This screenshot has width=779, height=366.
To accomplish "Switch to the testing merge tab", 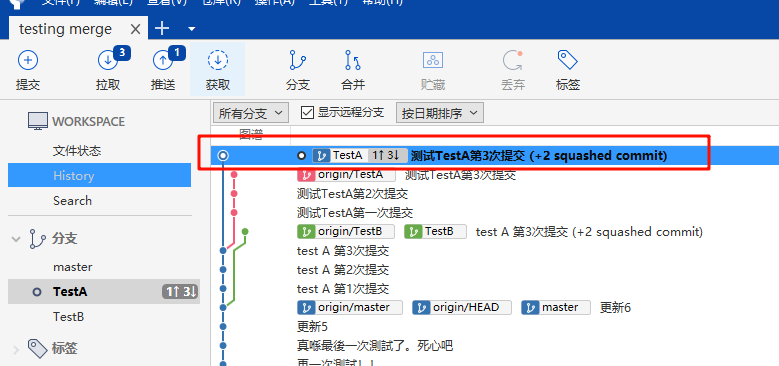I will pyautogui.click(x=65, y=29).
